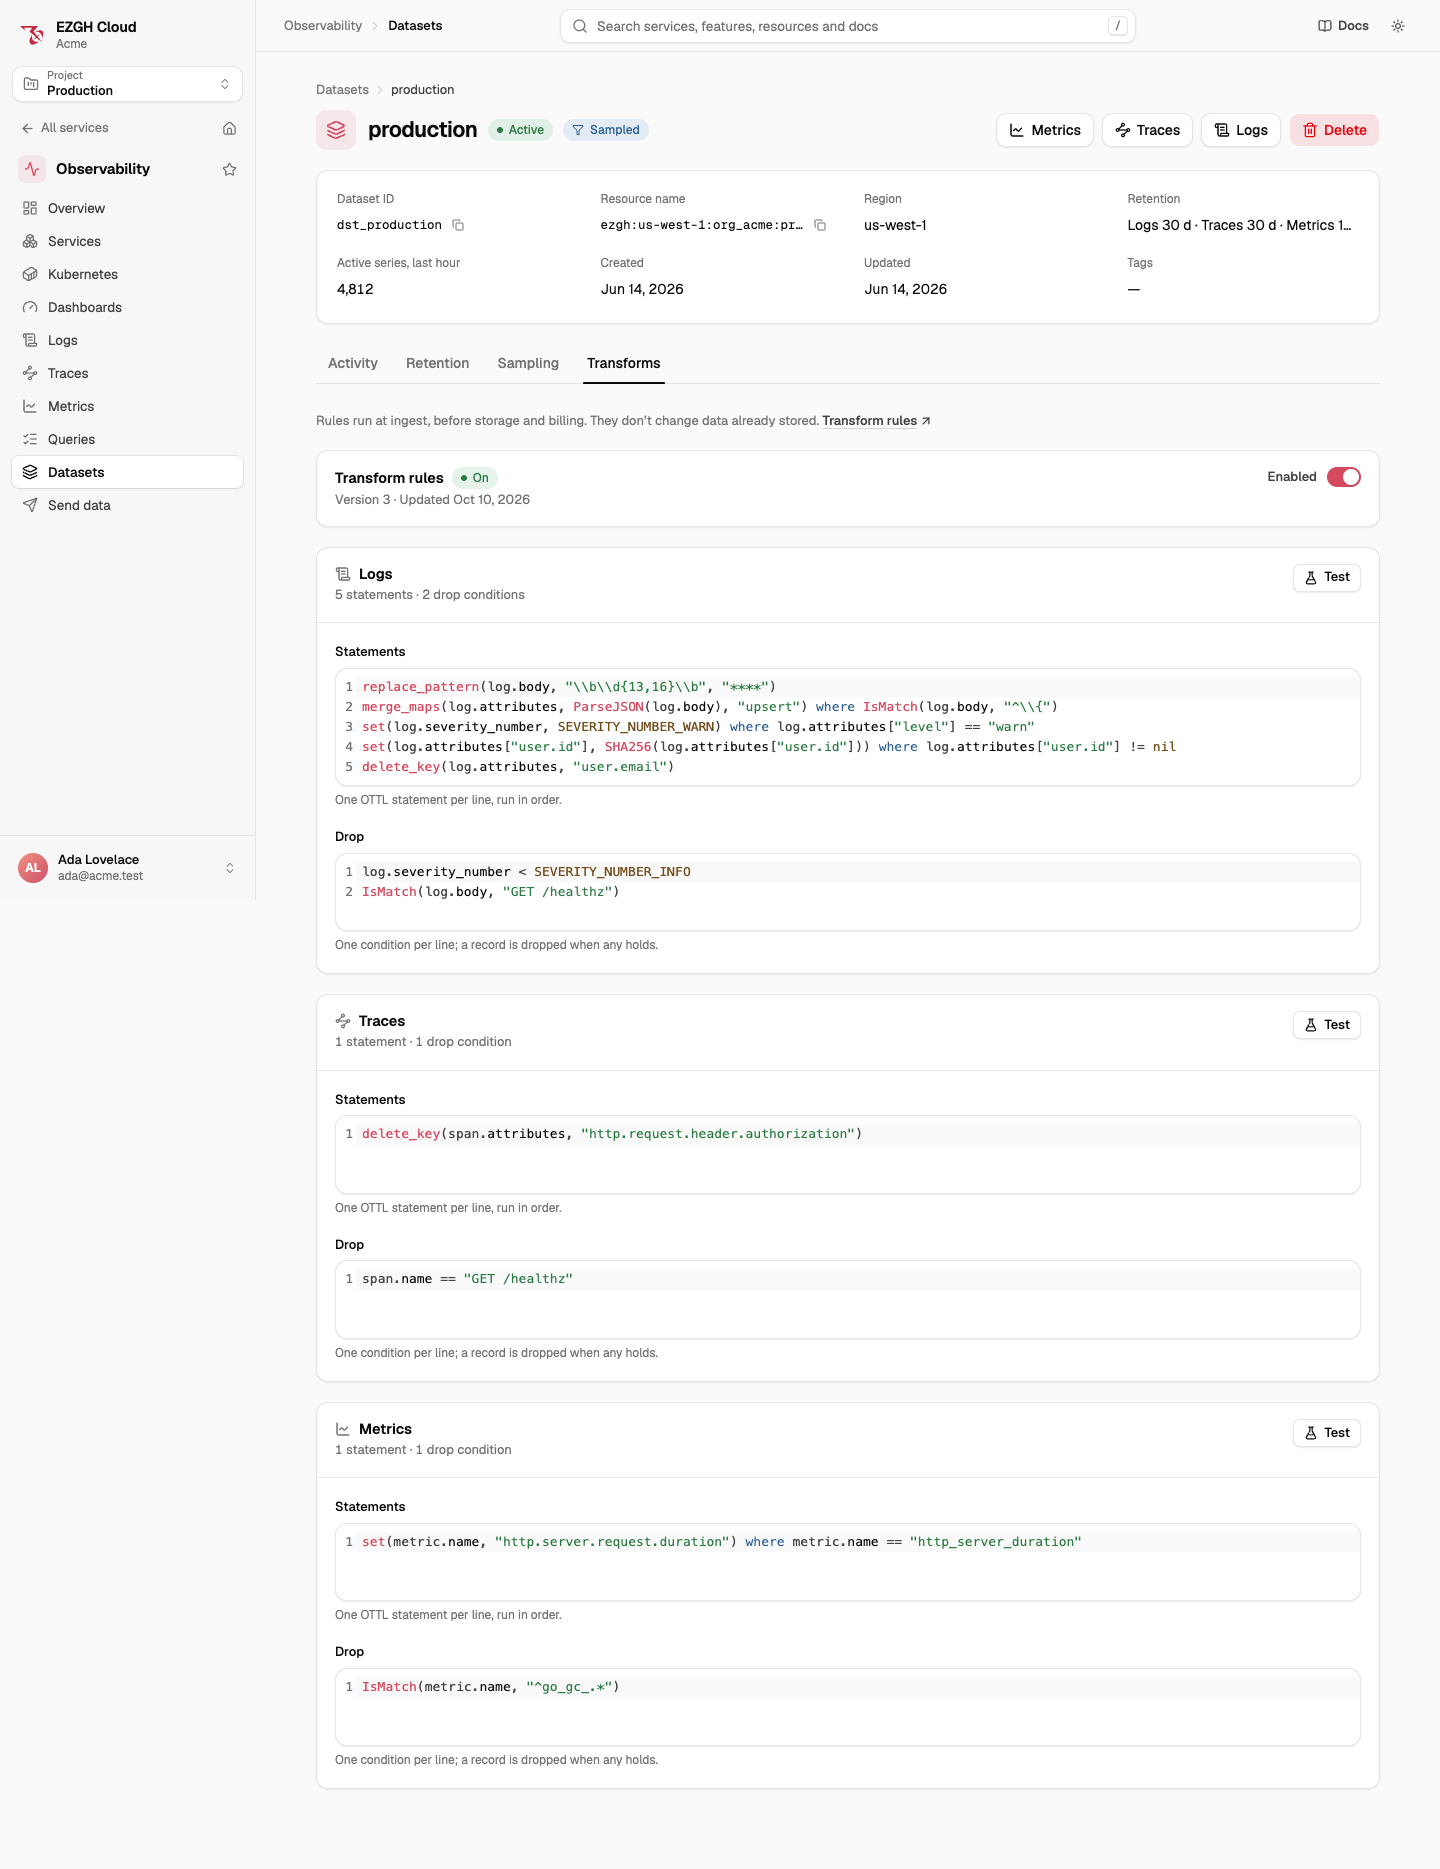This screenshot has width=1440, height=1869.
Task: Open sidebar Logs navigation item
Action: 127,340
